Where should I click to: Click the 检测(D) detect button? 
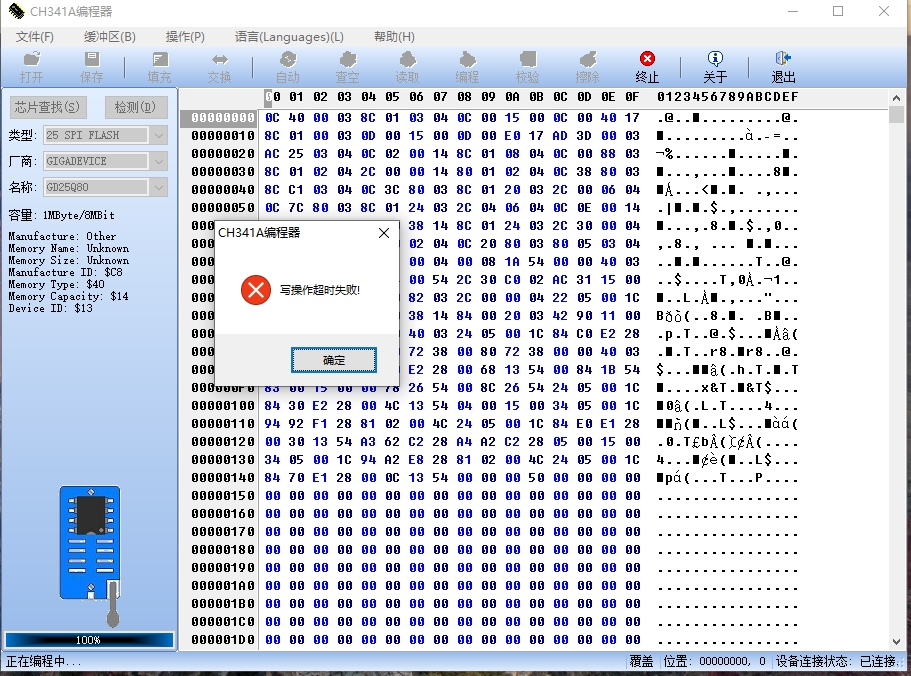tap(136, 107)
